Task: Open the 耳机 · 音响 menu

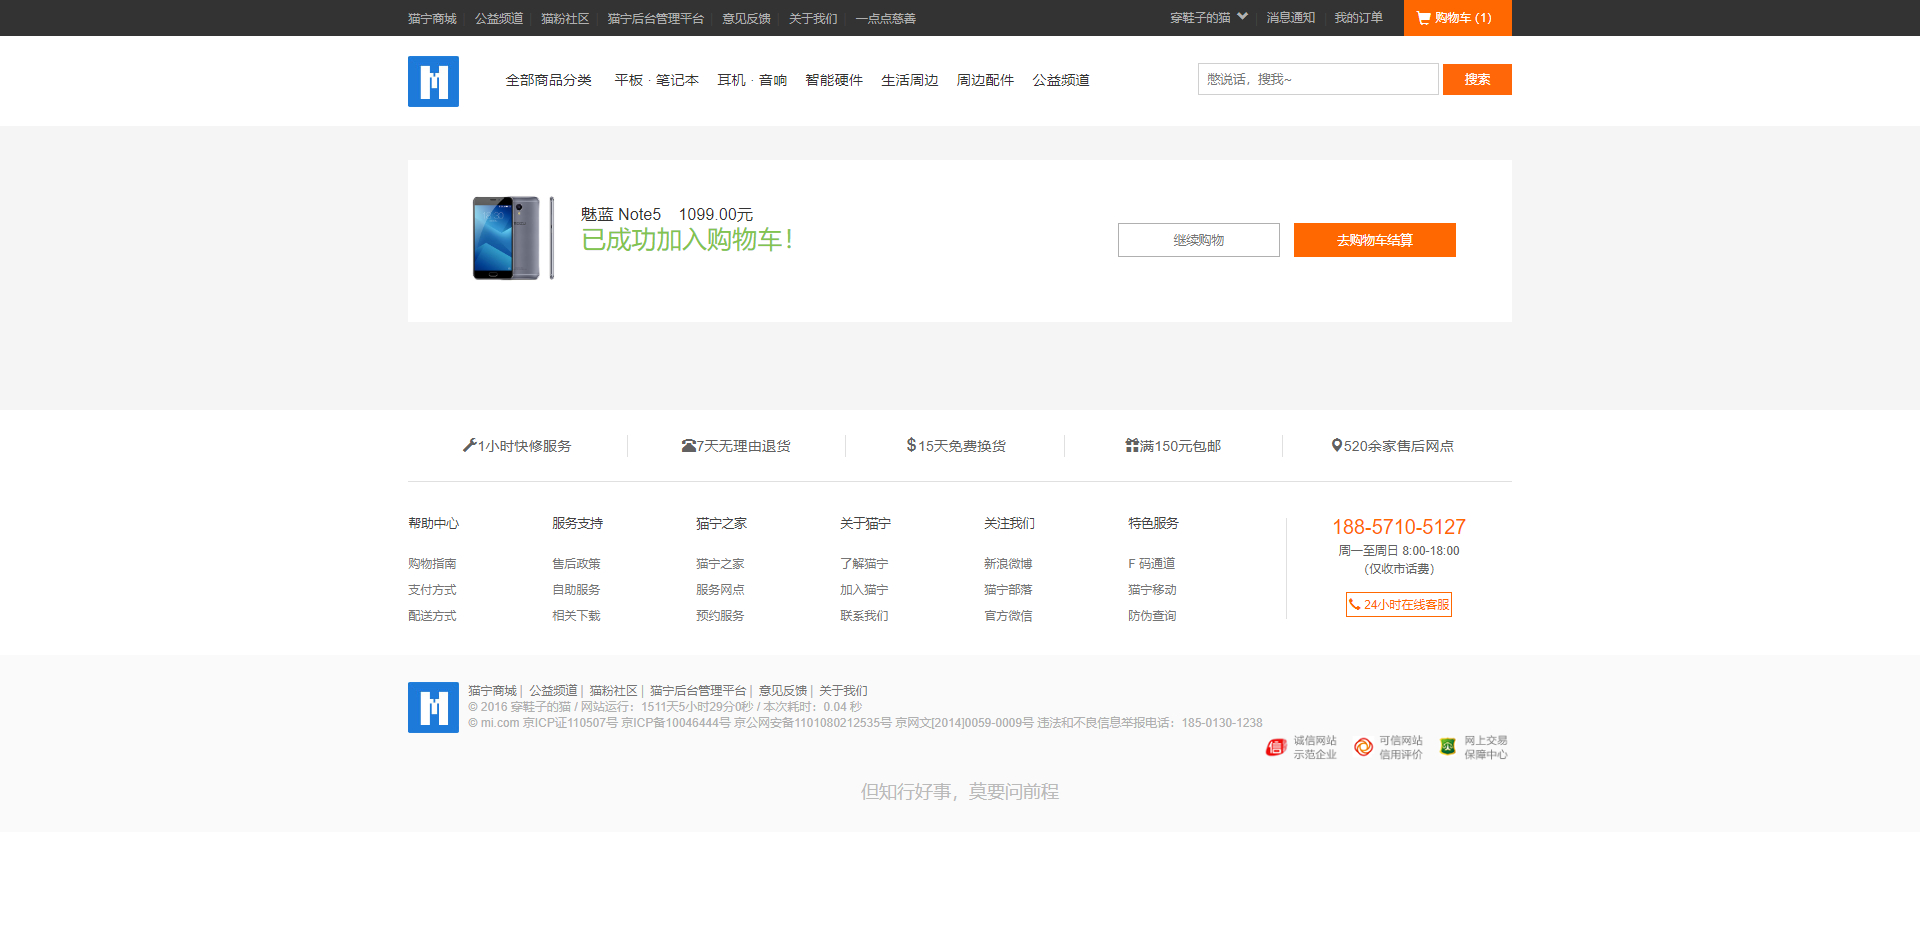Action: click(752, 80)
